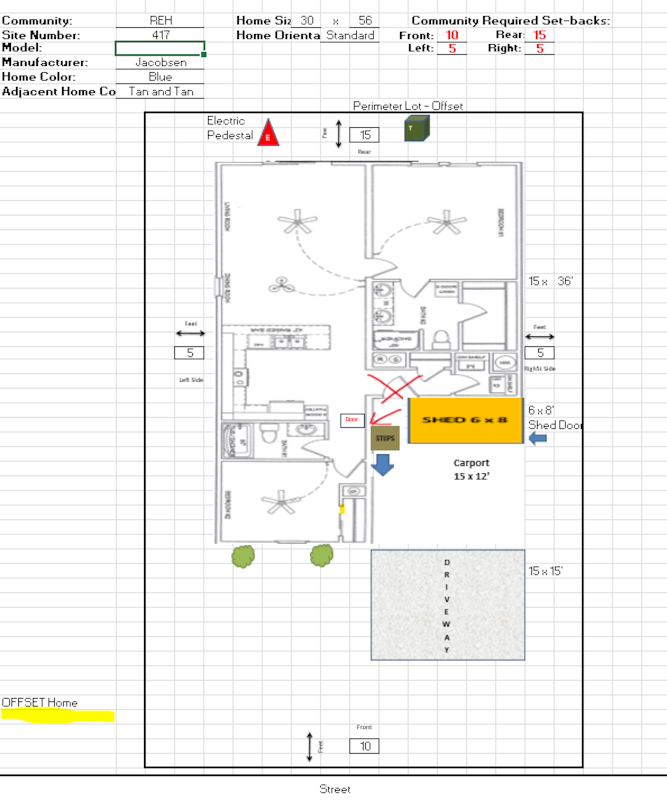Click the left side horizontal double arrow
The width and height of the screenshot is (667, 800).
click(189, 335)
